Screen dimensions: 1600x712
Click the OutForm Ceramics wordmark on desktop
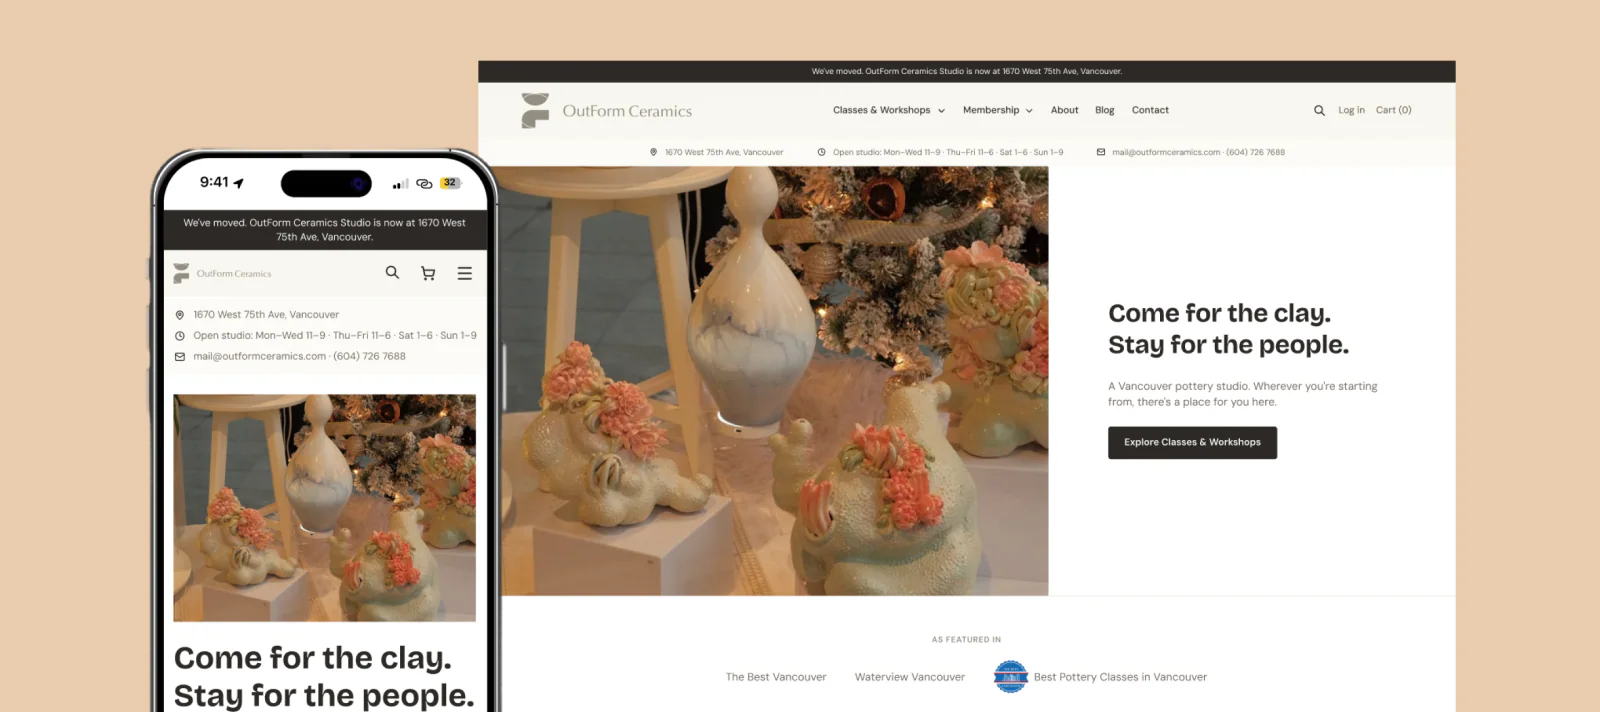[627, 111]
